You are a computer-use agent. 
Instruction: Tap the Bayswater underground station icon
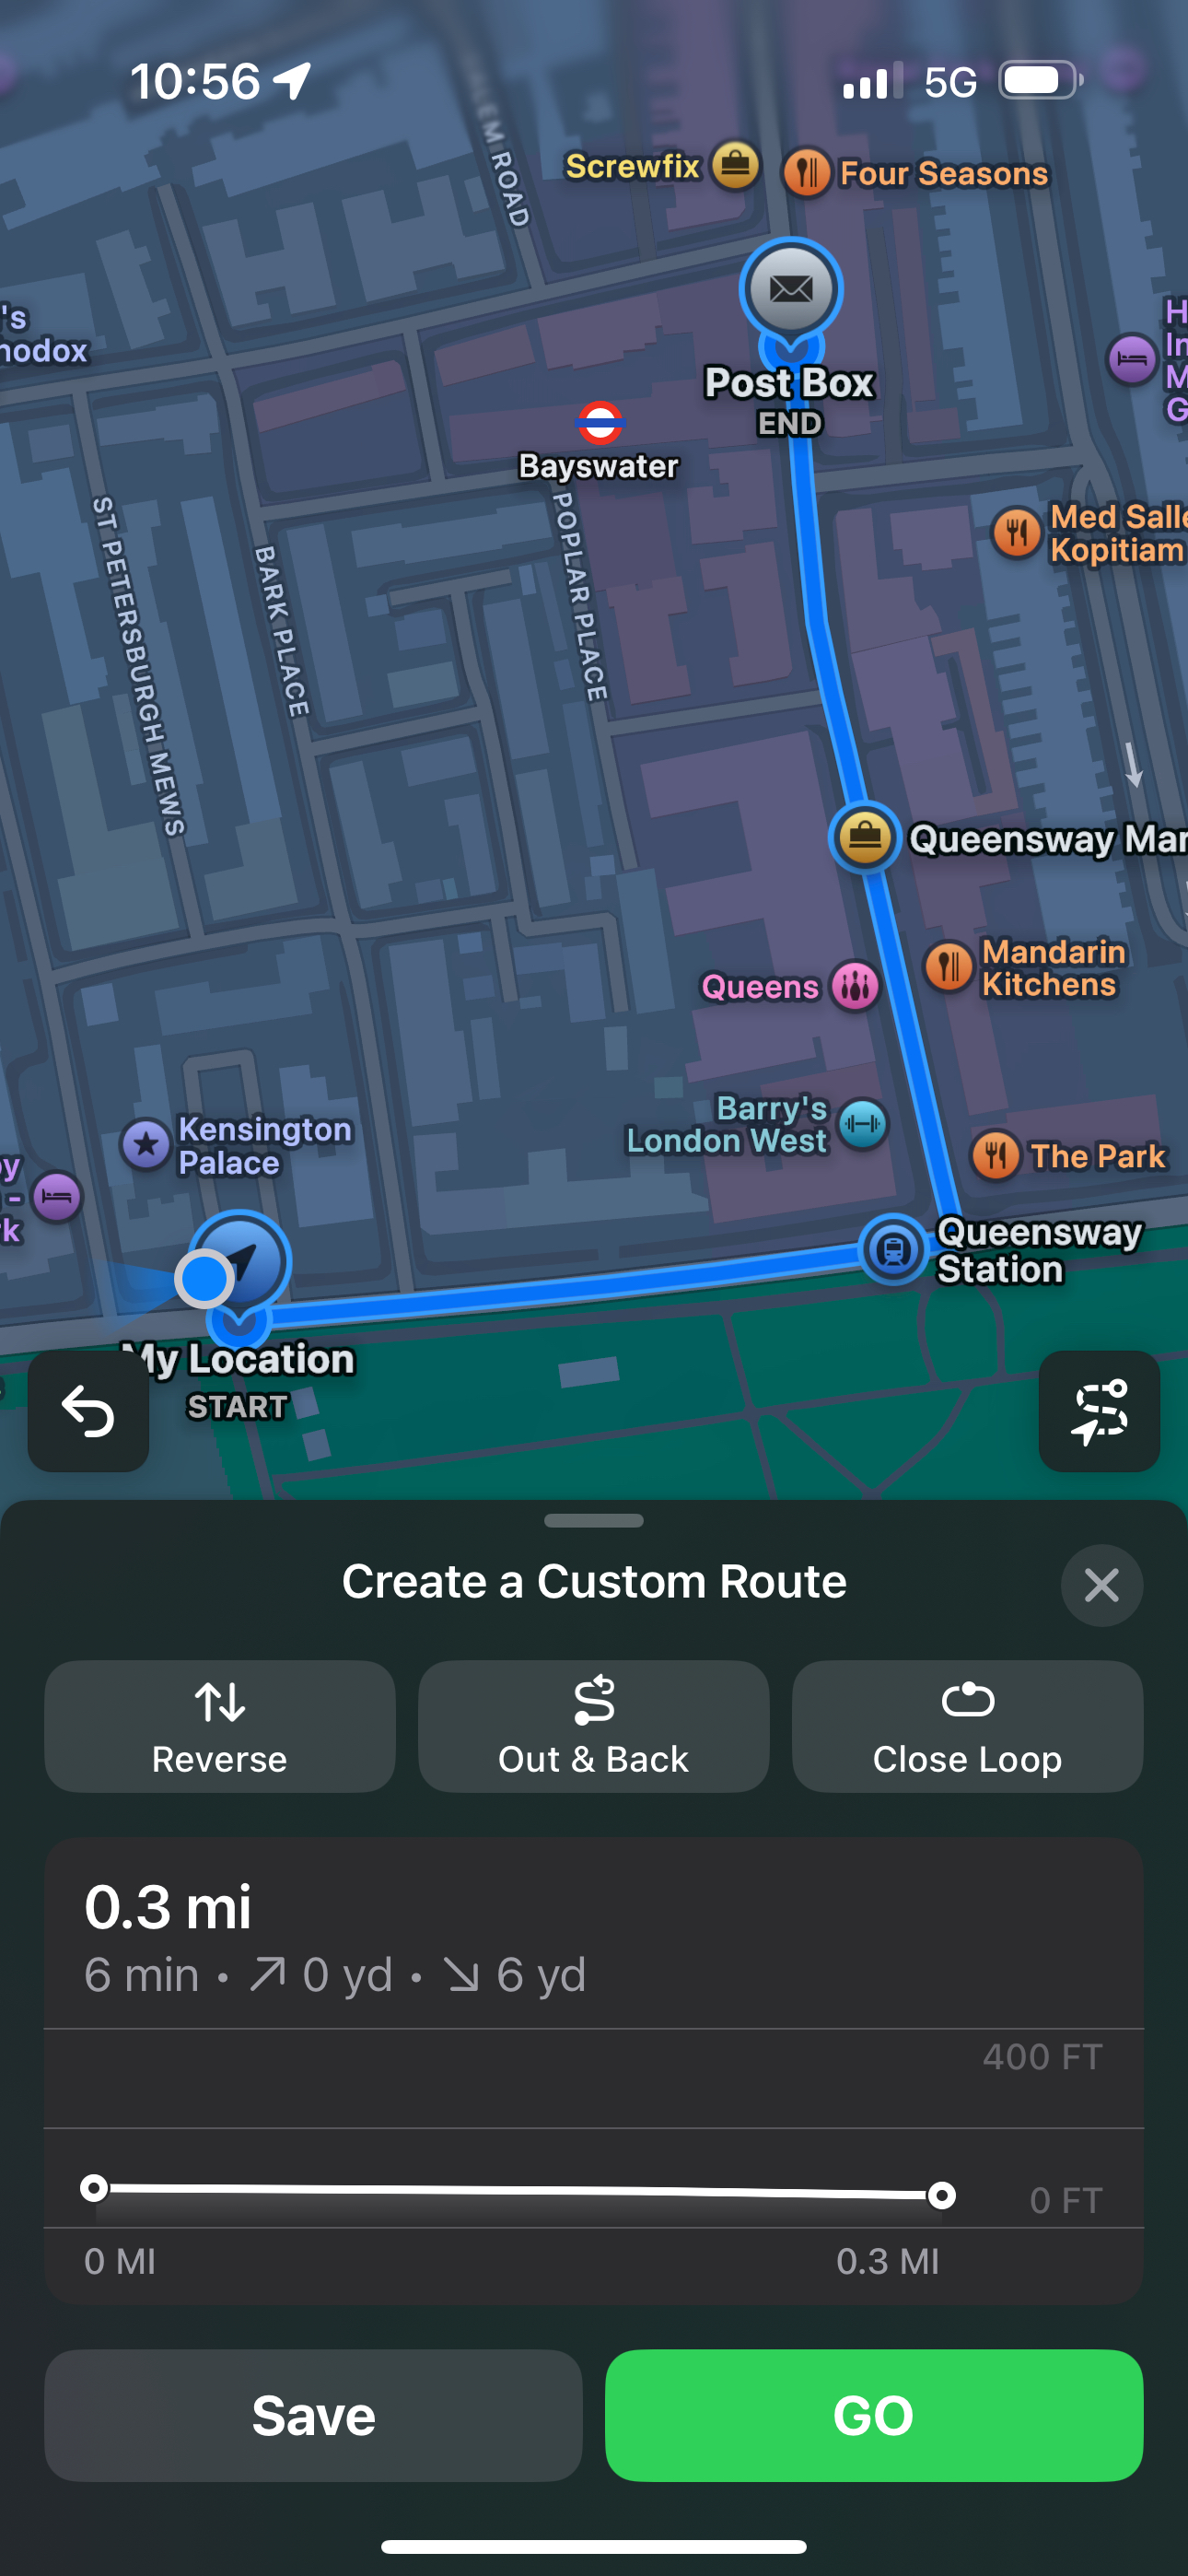(x=600, y=423)
